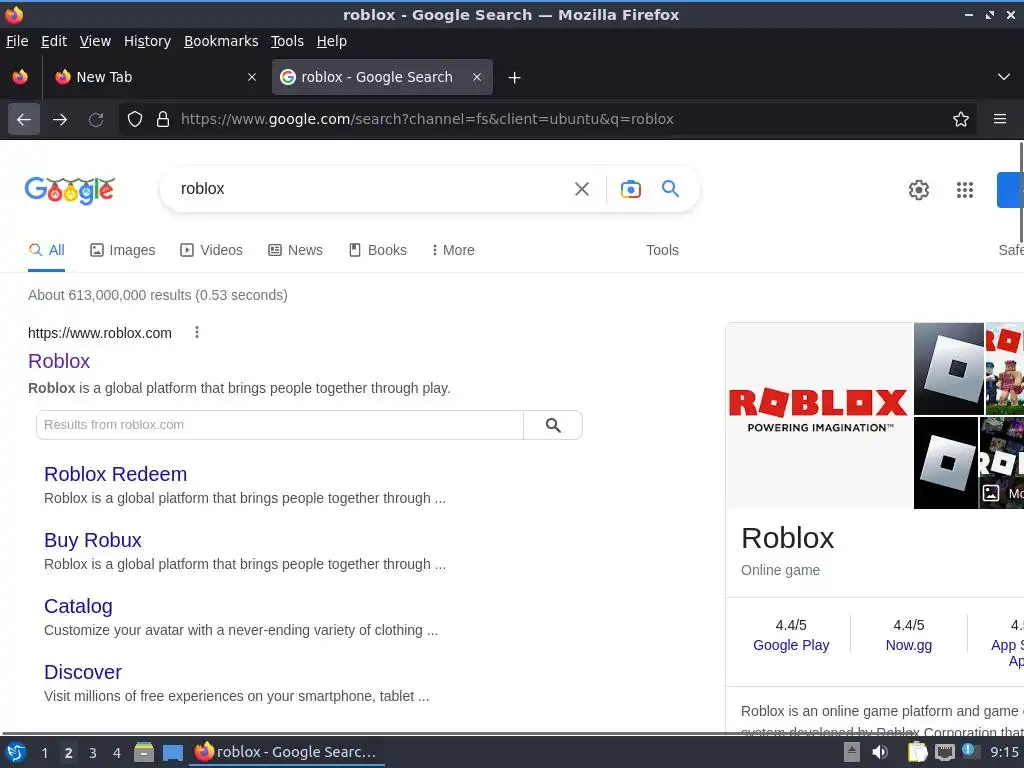Image resolution: width=1024 pixels, height=768 pixels.
Task: Click the Google search input containing roblox
Action: [366, 189]
